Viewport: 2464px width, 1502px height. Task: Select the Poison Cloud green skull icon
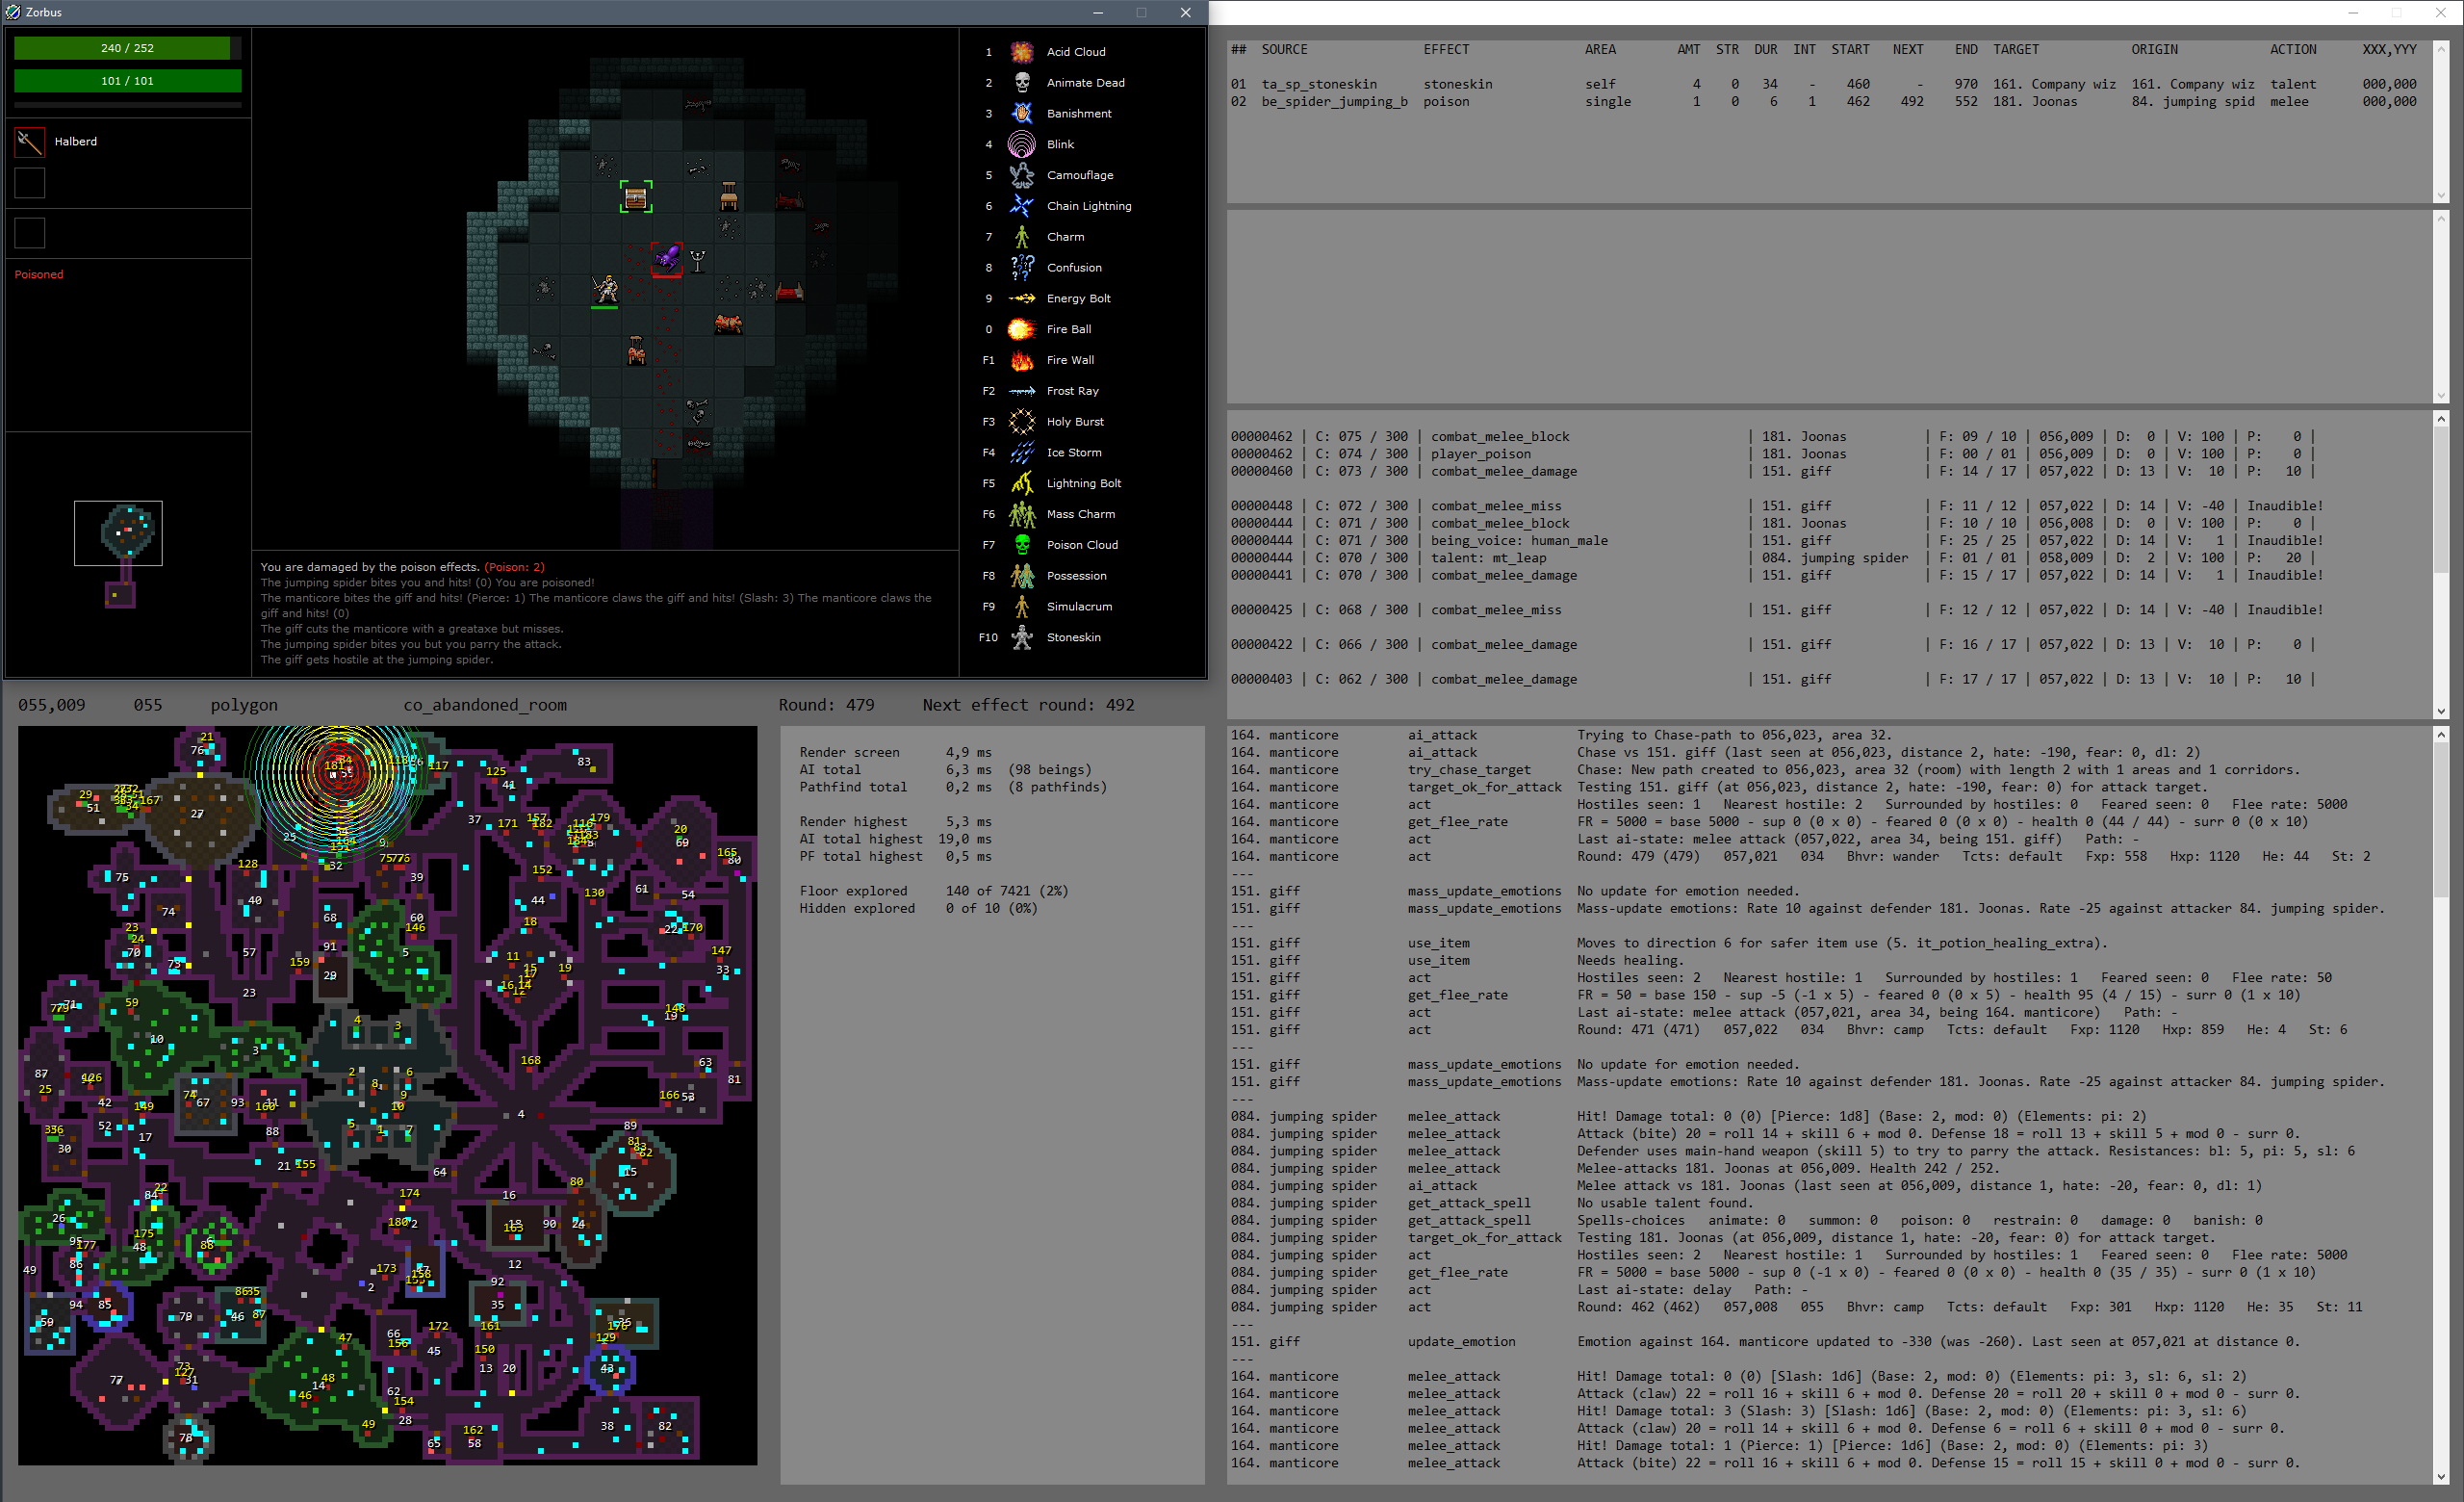coord(1021,545)
